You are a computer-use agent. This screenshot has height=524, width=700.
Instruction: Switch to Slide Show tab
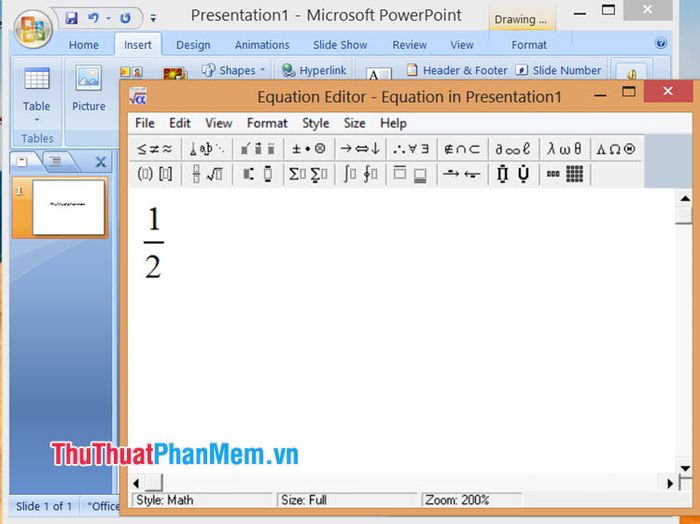pos(340,45)
